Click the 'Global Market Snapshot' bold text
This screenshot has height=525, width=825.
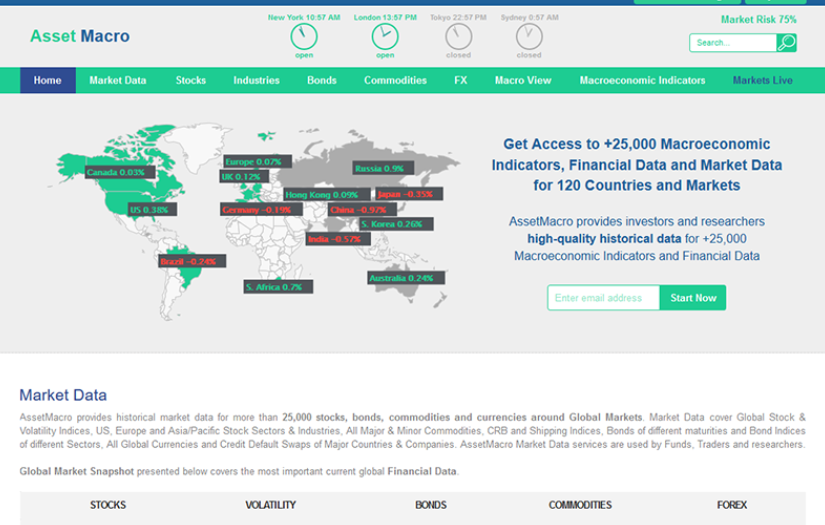point(77,471)
